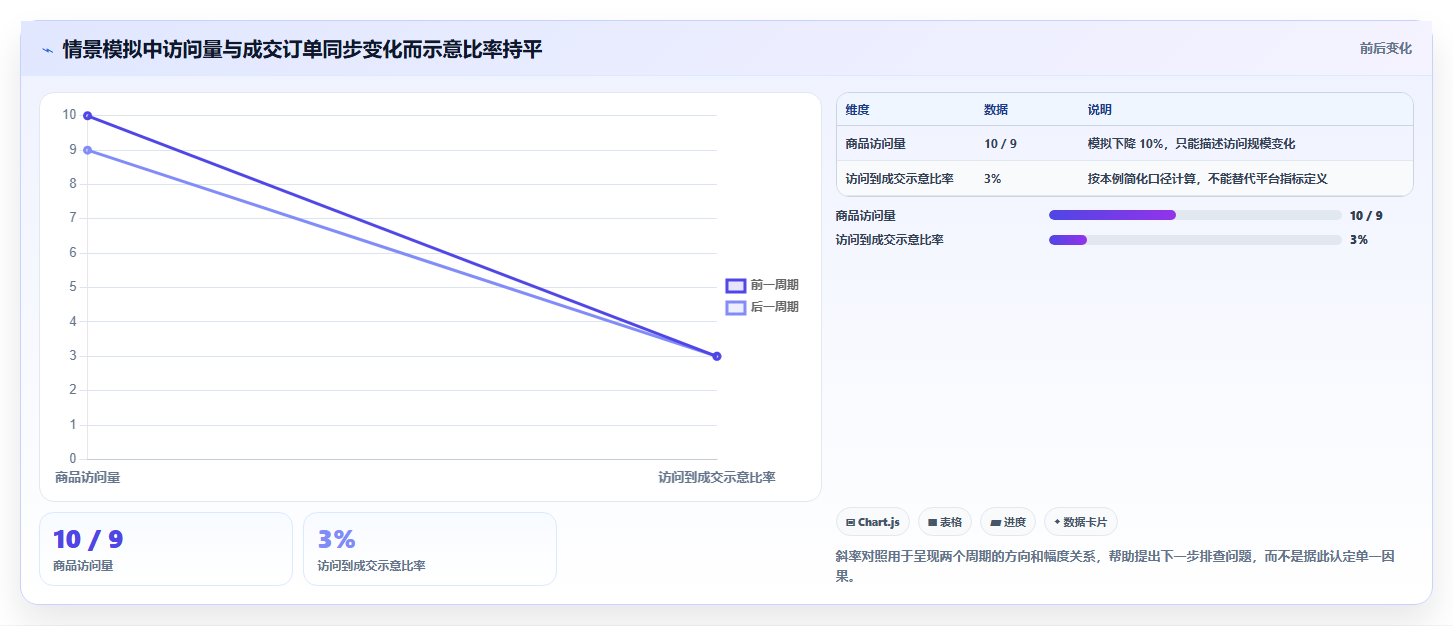
Task: Click the 商品访问量 progress label
Action: click(x=866, y=215)
